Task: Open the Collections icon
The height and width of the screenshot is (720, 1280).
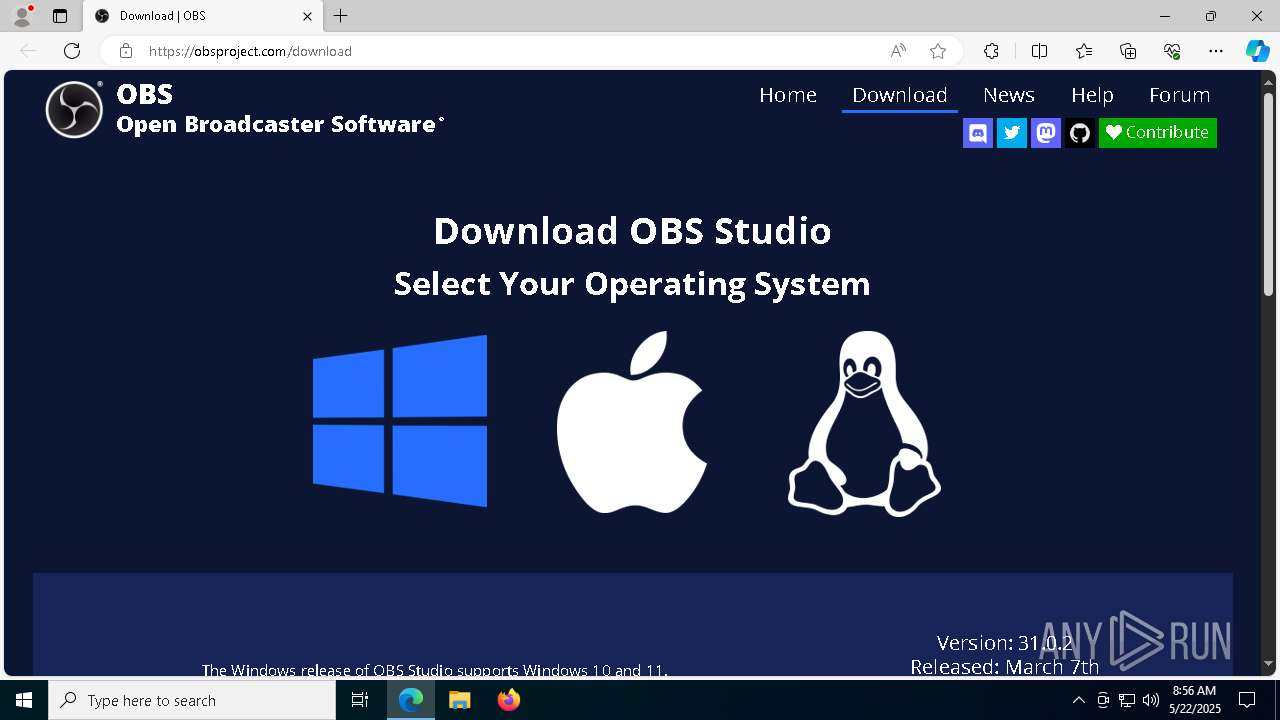Action: pyautogui.click(x=1128, y=51)
